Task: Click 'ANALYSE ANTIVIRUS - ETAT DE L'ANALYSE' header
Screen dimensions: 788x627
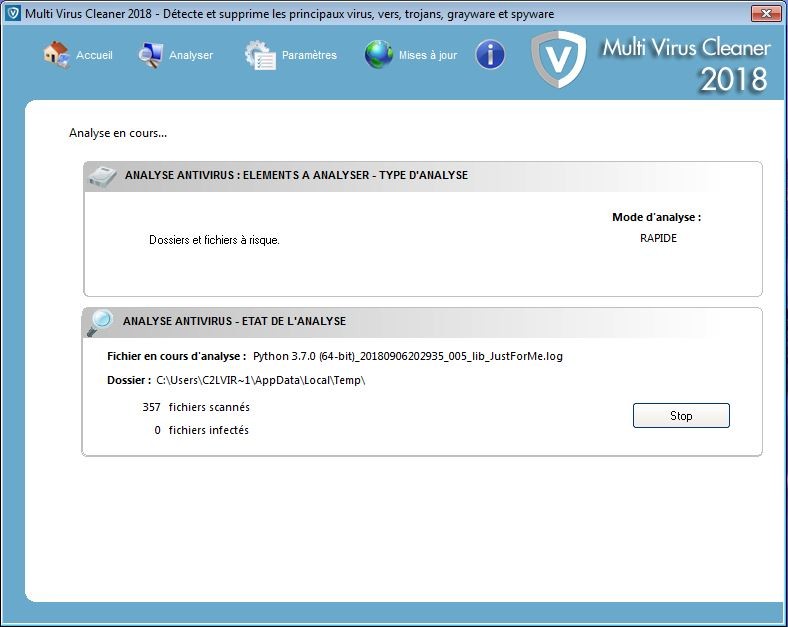Action: tap(234, 321)
